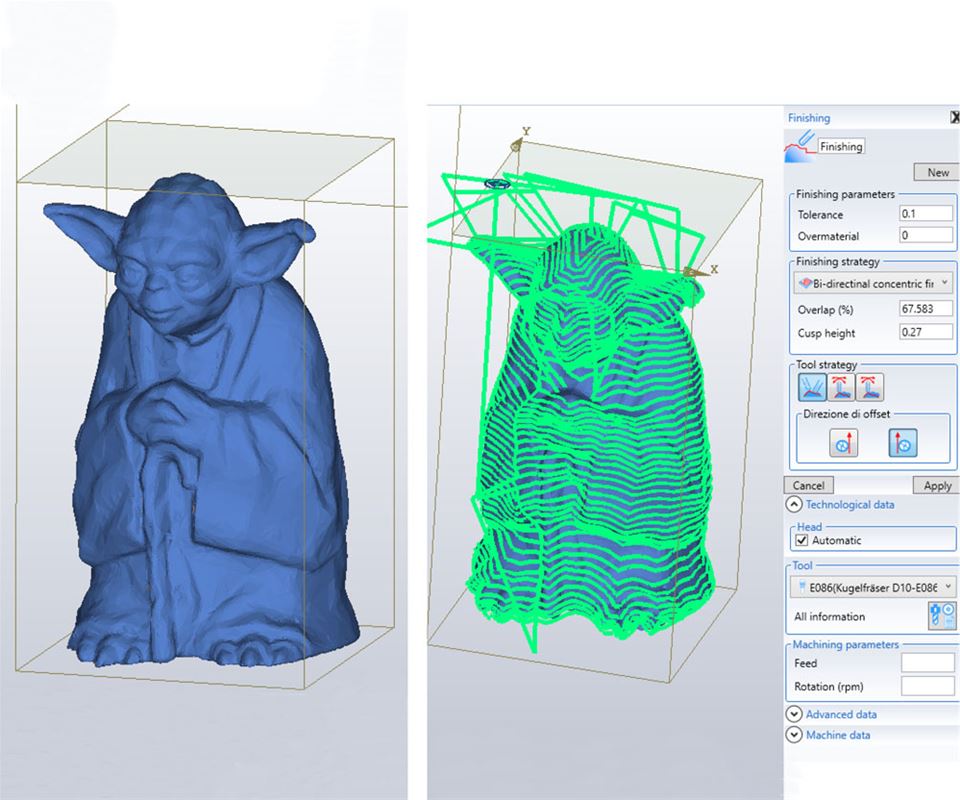Click the New button
960x800 pixels.
(x=936, y=172)
